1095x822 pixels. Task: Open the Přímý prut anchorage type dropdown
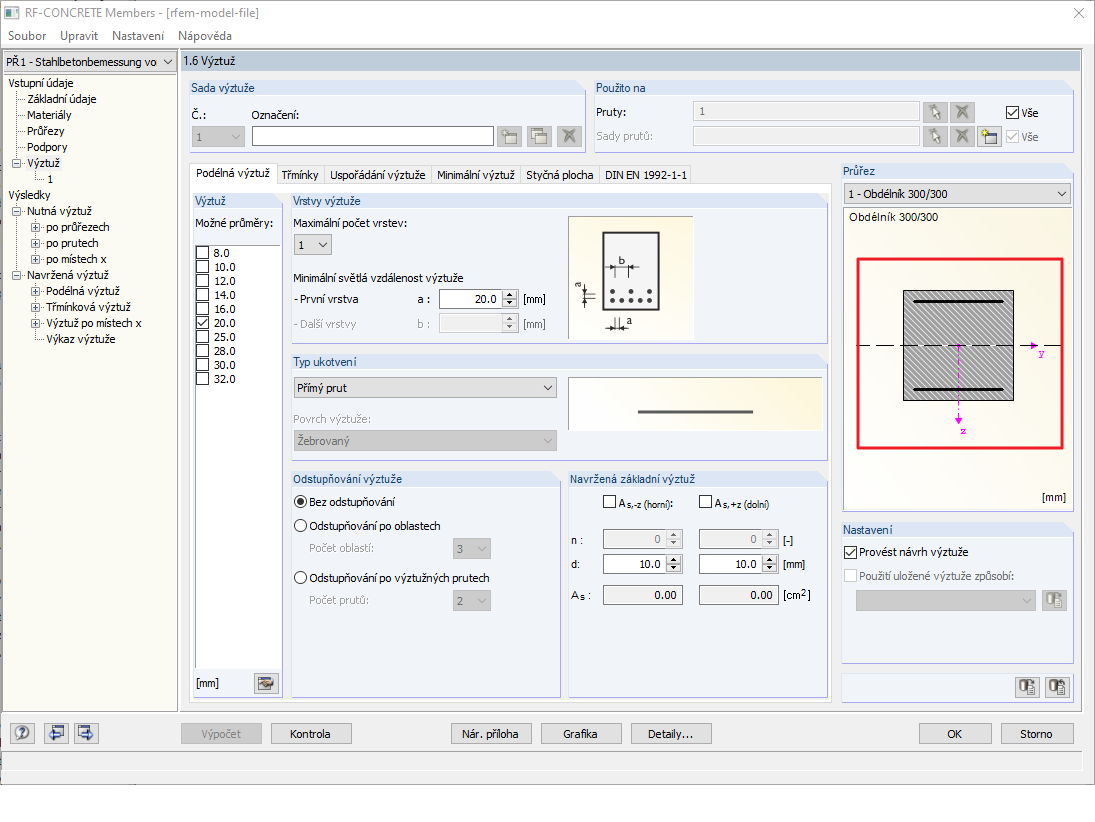(x=425, y=388)
